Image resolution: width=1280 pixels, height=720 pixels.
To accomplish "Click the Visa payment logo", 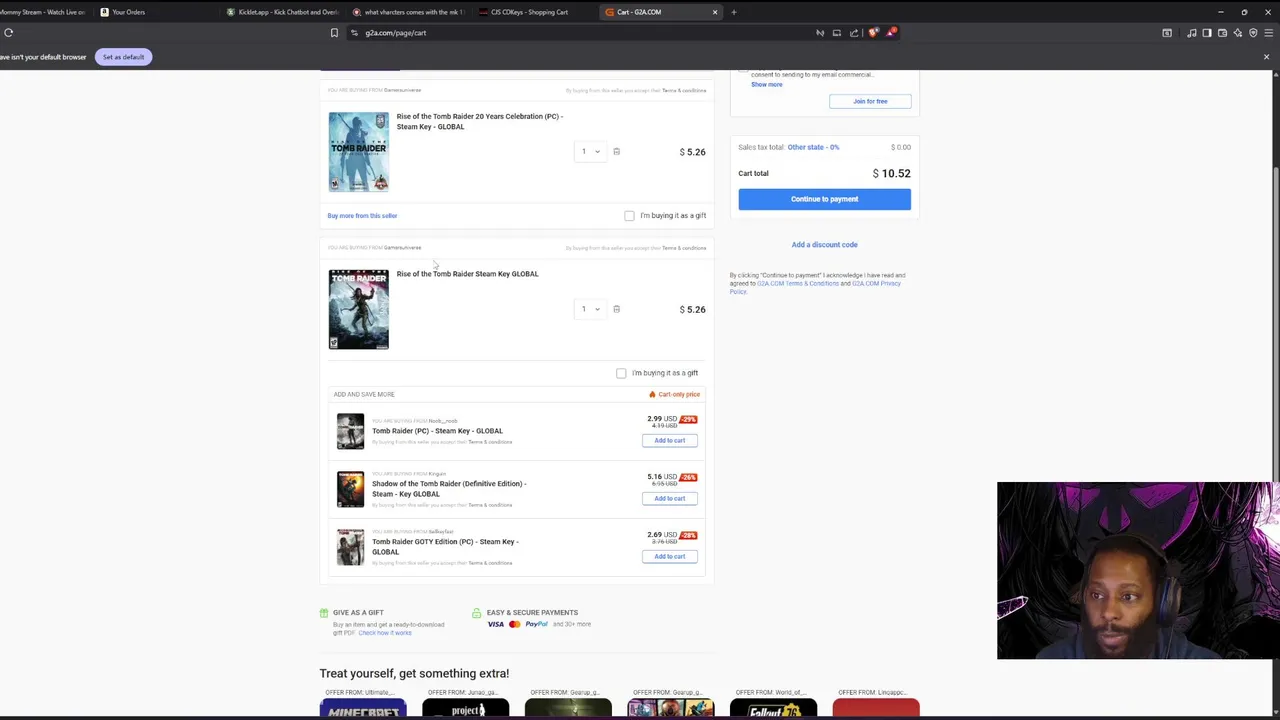I will (496, 624).
